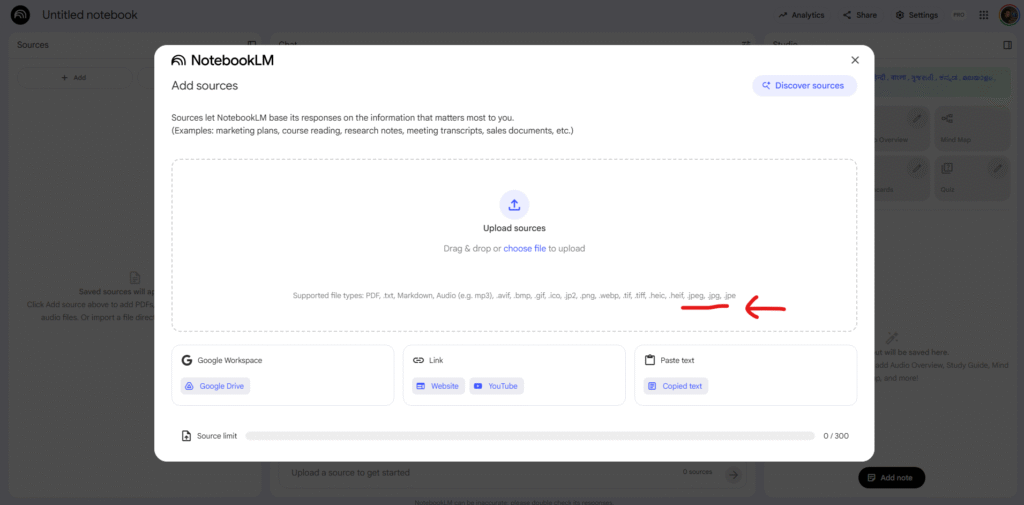This screenshot has height=505, width=1024.
Task: Click the 'choose file' link
Action: click(x=524, y=248)
